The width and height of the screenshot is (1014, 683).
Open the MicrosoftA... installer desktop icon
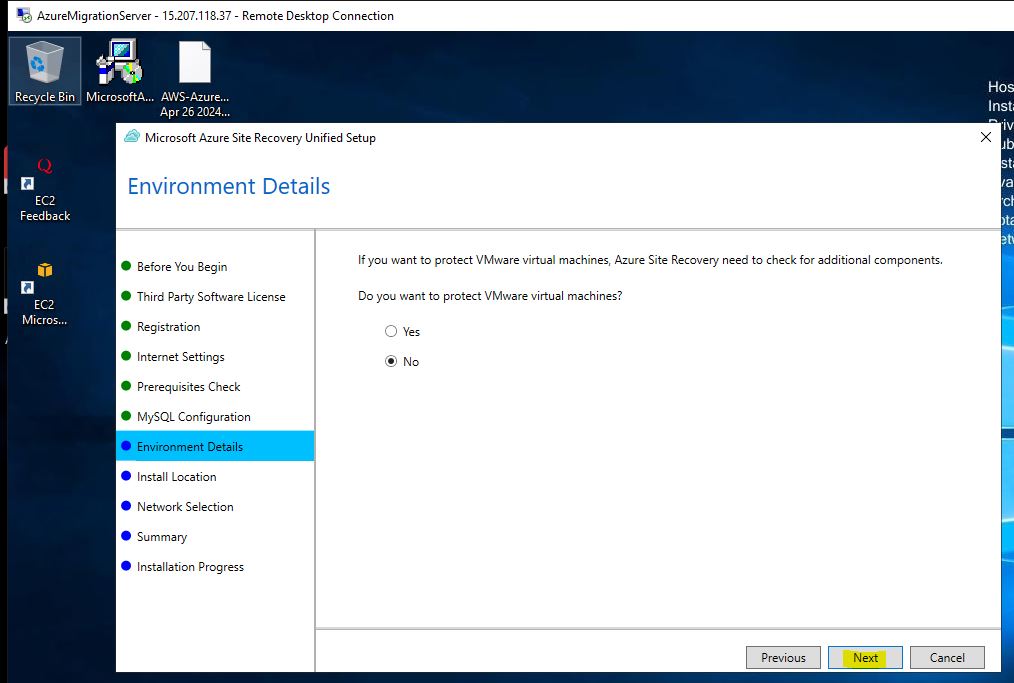coord(120,65)
